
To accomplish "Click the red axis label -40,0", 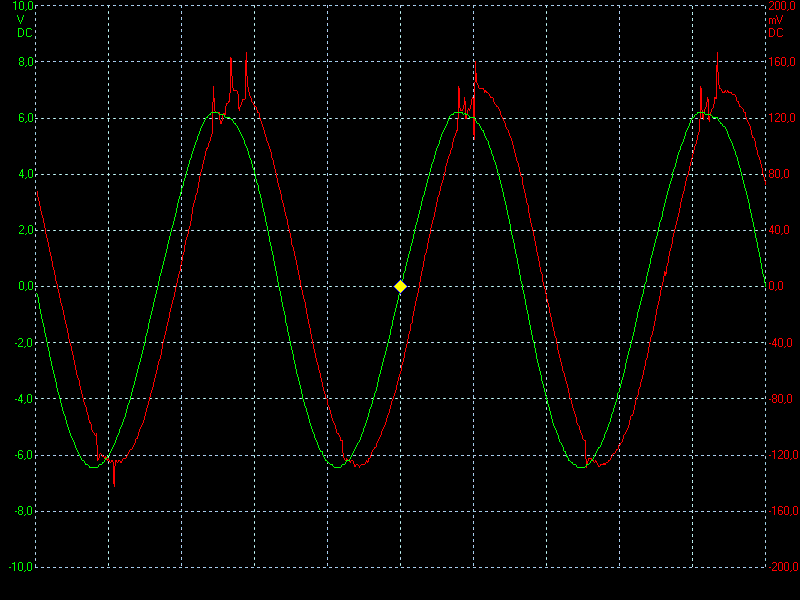I will (781, 343).
